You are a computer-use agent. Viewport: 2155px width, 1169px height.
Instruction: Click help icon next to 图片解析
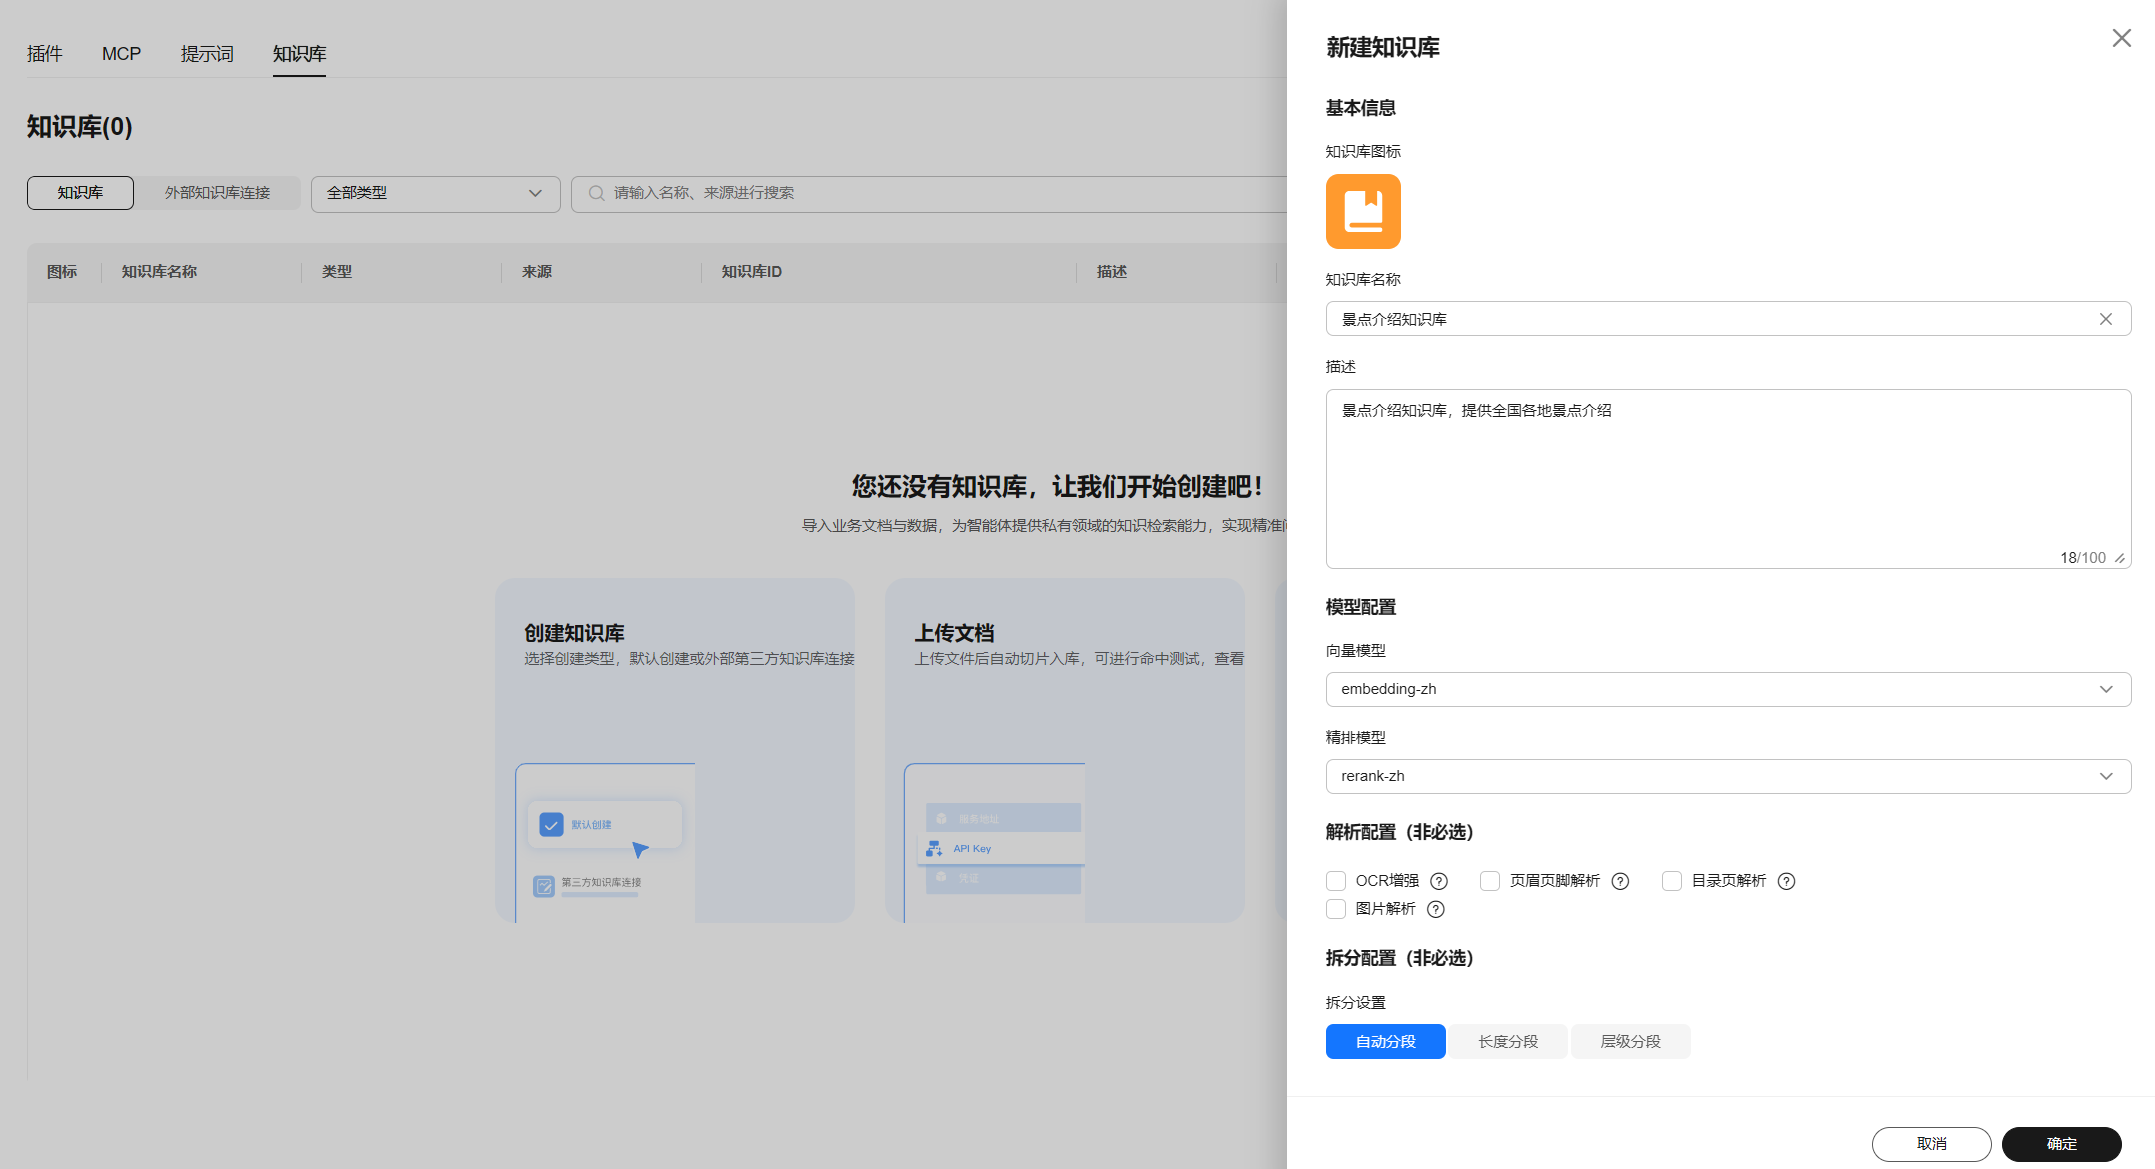tap(1435, 909)
